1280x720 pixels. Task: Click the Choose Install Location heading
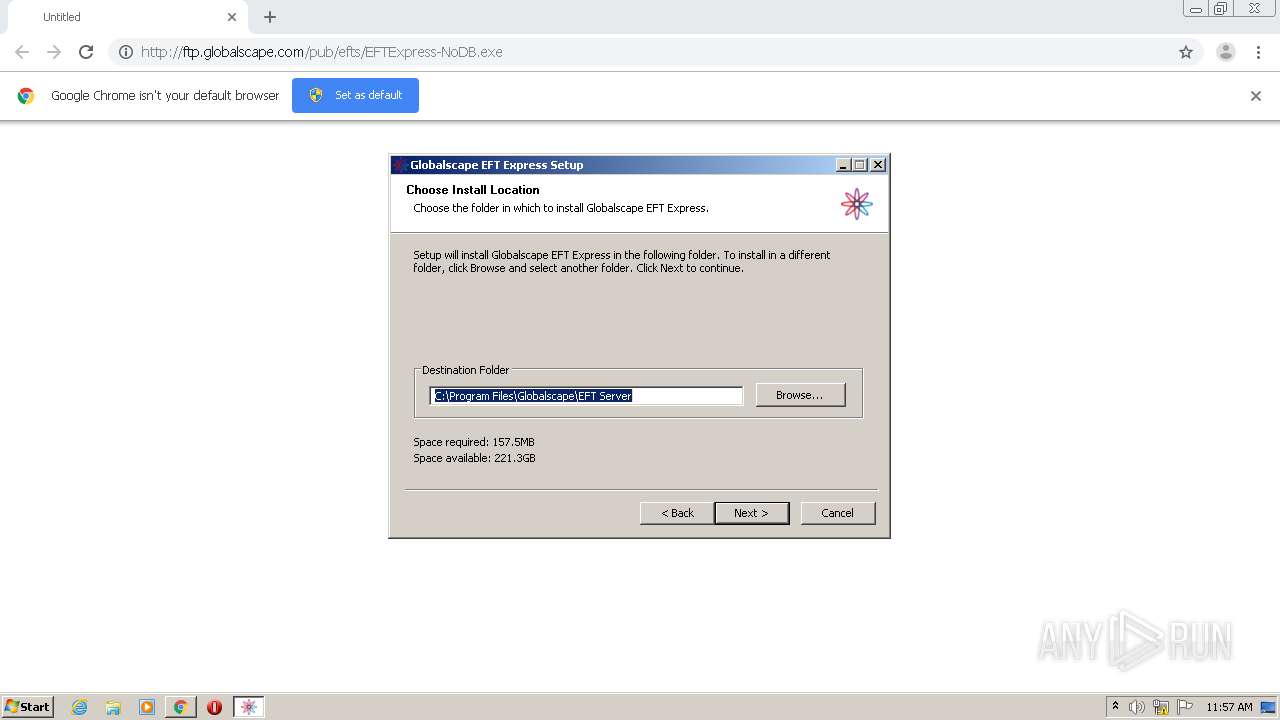coord(473,190)
